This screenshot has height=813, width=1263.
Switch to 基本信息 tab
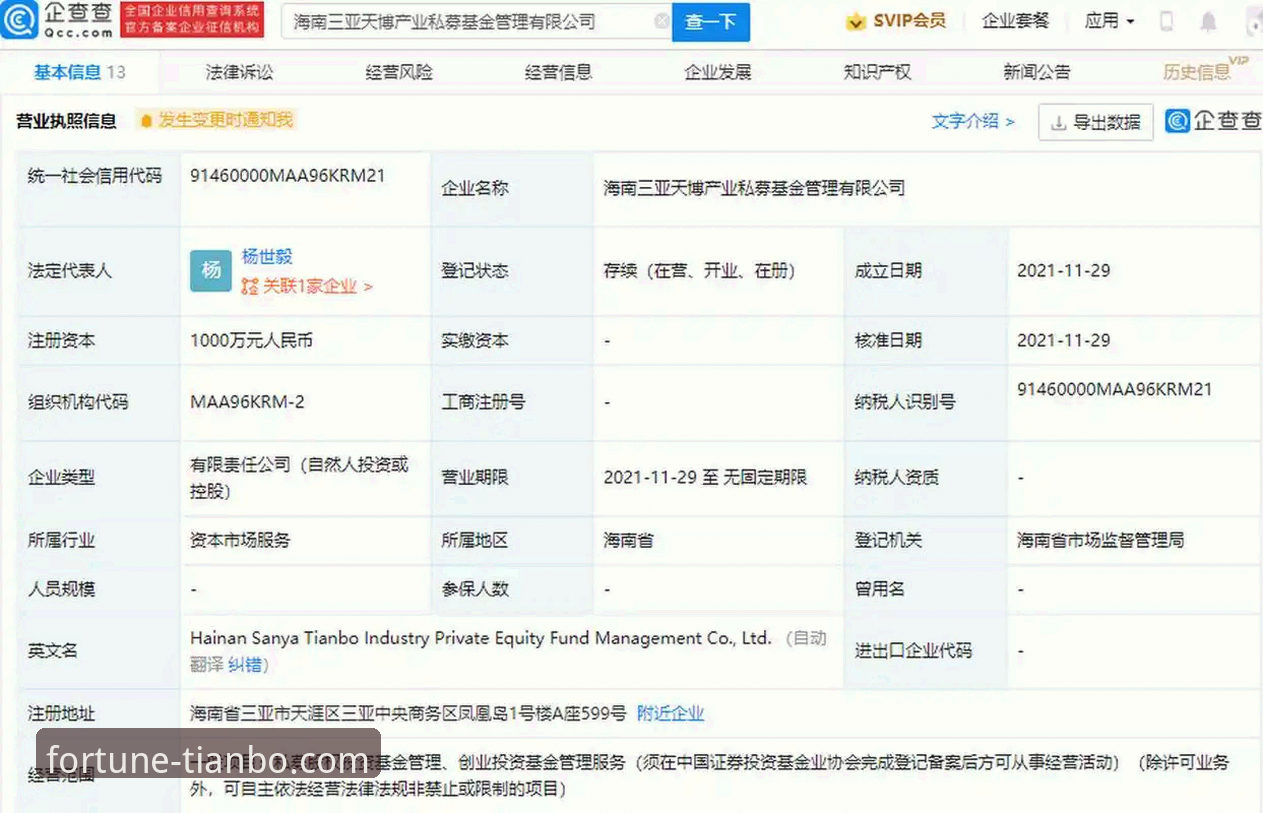(79, 72)
